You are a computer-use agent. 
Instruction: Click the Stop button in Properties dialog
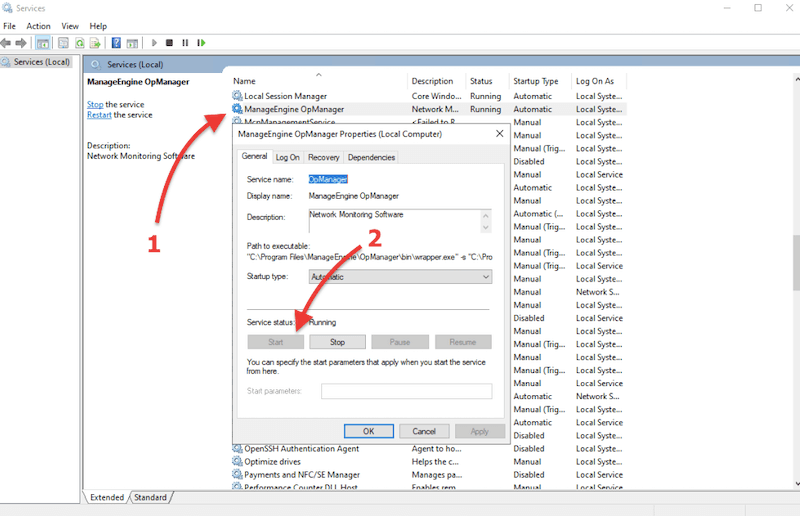pos(337,342)
